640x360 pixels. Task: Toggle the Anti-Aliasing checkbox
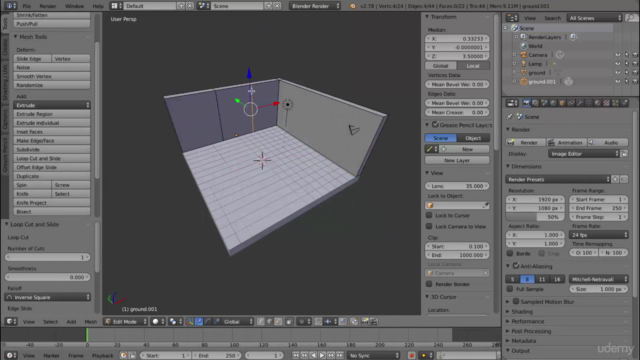(516, 266)
